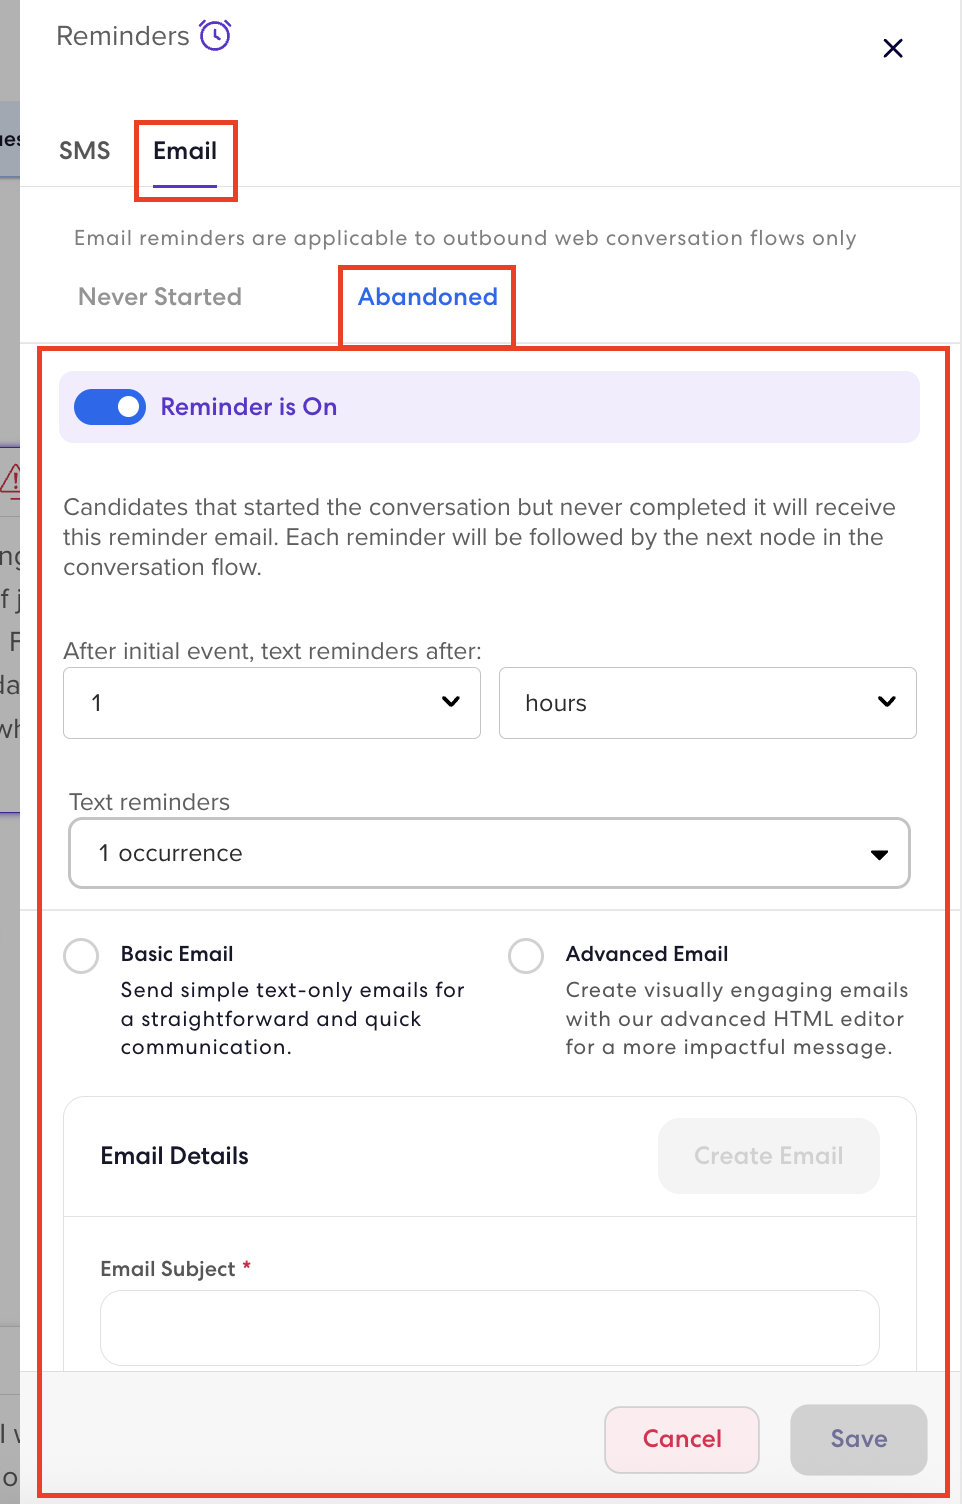Select the Basic Email radio button
The image size is (962, 1504).
coord(81,955)
